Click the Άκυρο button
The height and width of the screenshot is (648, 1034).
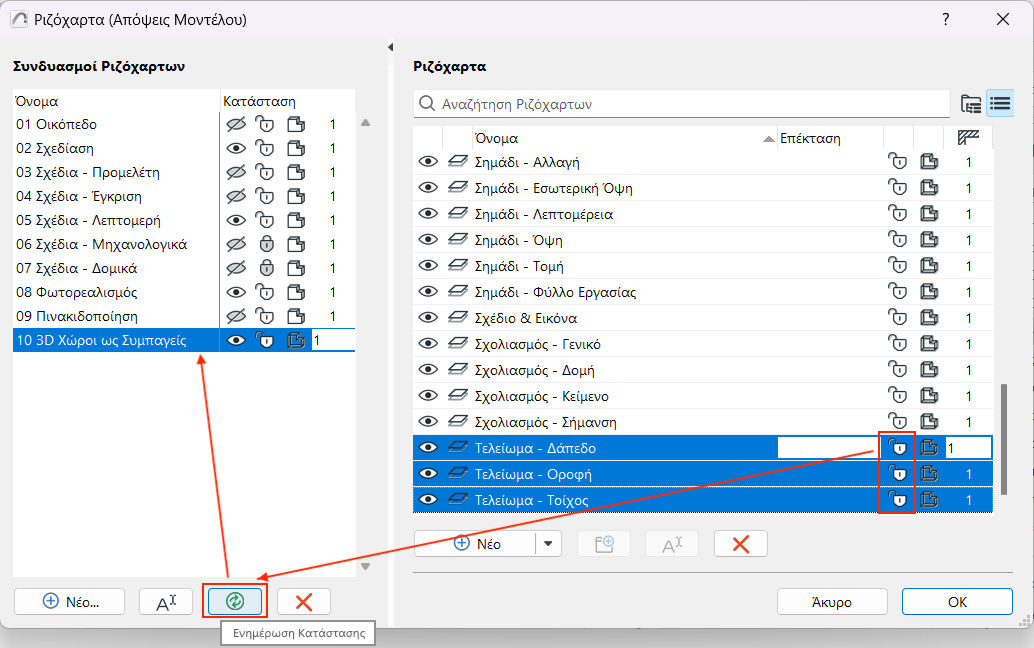[832, 602]
